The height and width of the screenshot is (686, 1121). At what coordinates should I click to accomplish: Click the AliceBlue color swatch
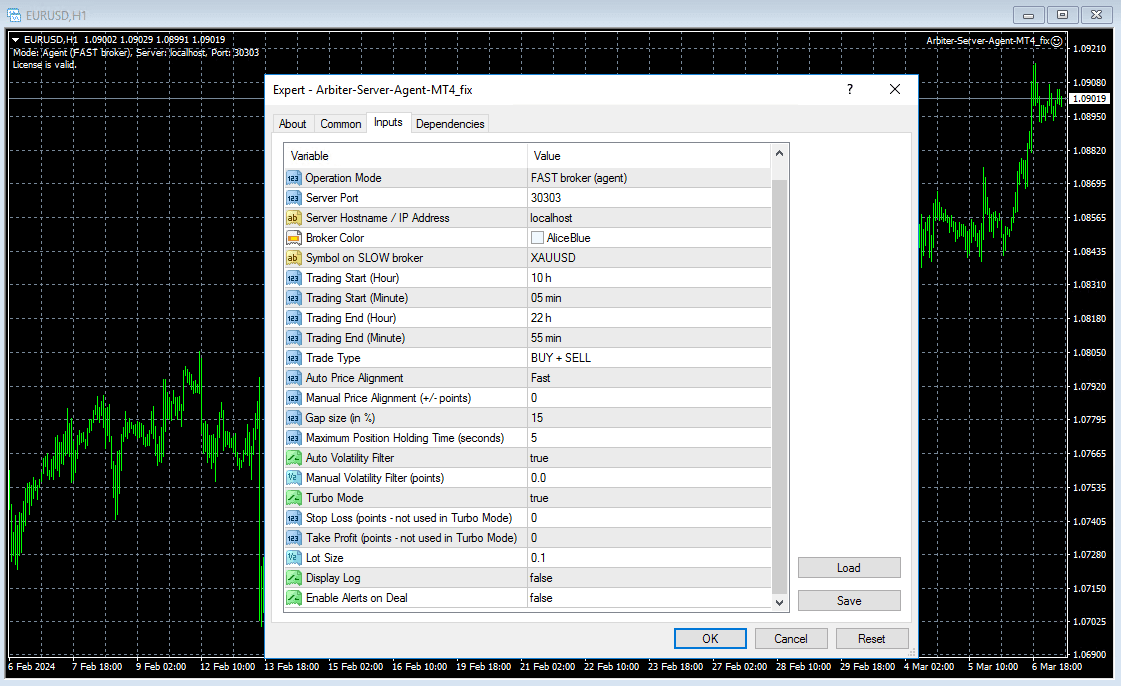pyautogui.click(x=537, y=238)
